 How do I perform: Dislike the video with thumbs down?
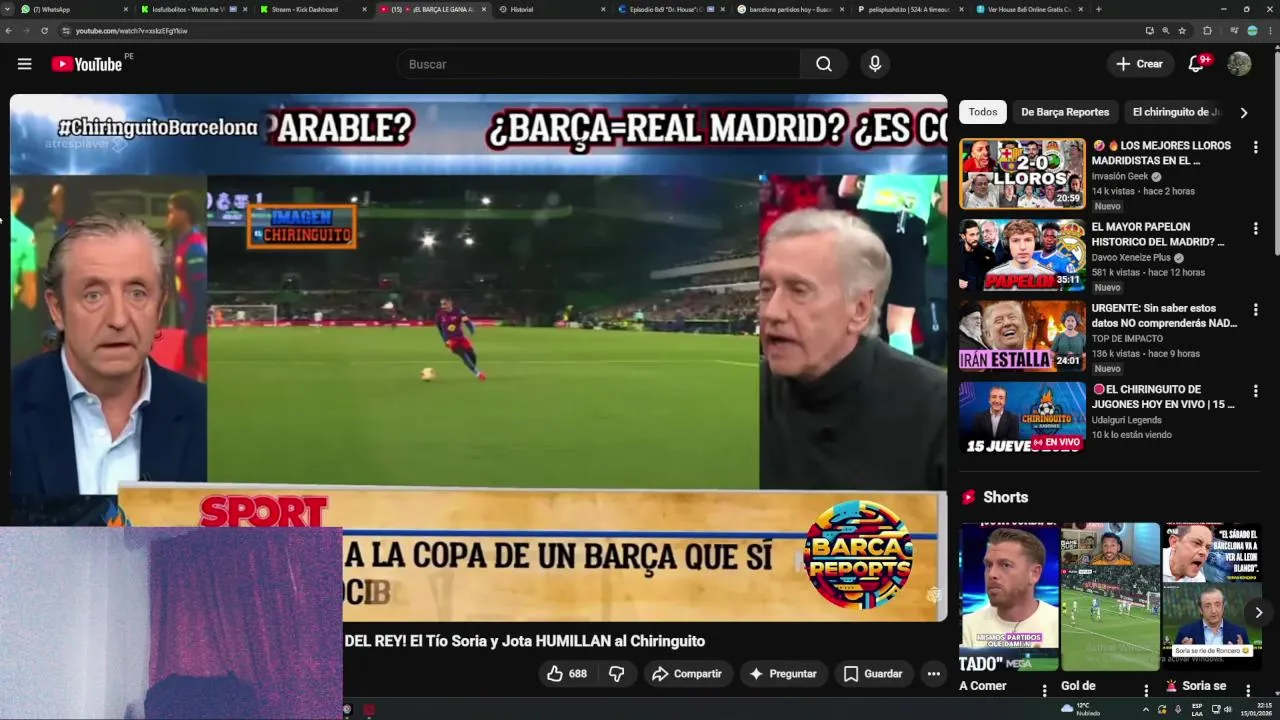click(617, 674)
